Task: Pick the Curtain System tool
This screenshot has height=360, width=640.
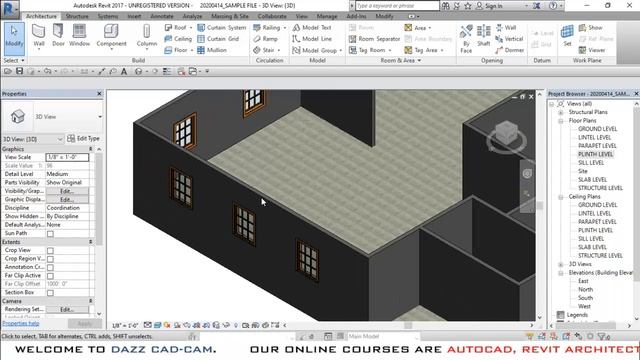Action: (222, 28)
